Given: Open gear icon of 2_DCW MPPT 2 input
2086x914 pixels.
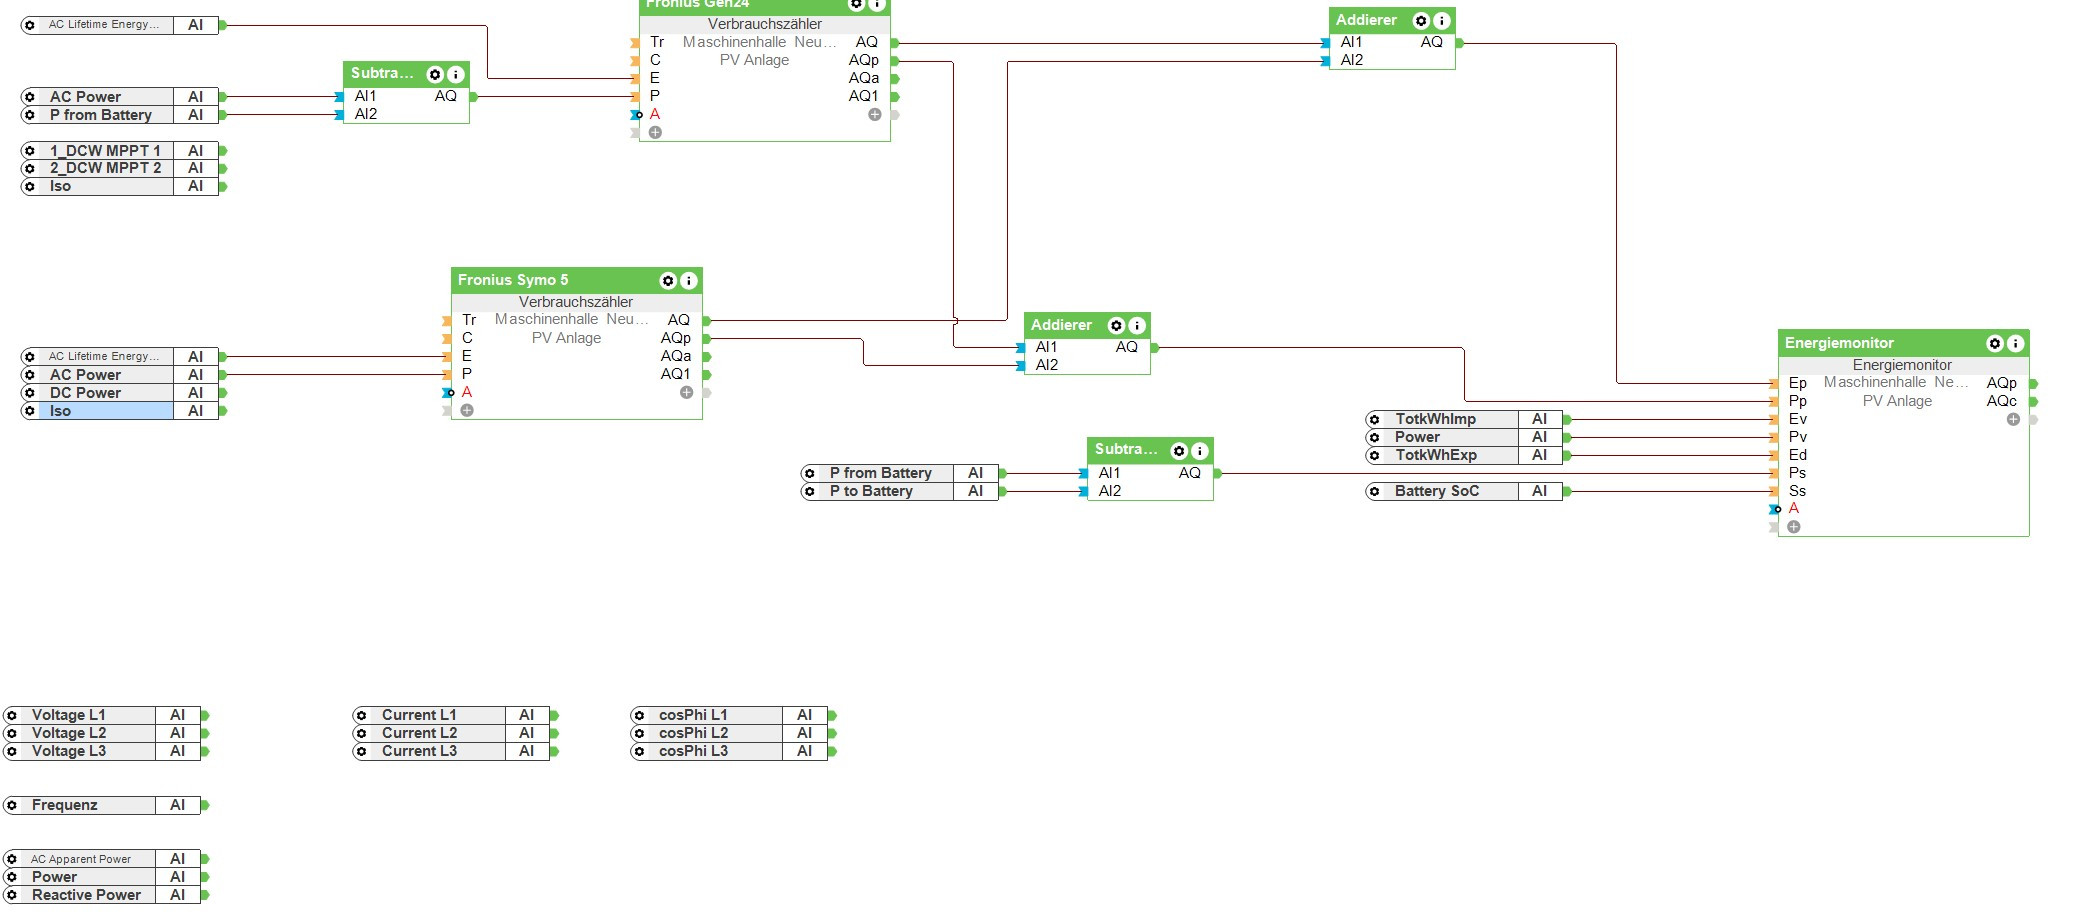Looking at the screenshot, I should (30, 168).
